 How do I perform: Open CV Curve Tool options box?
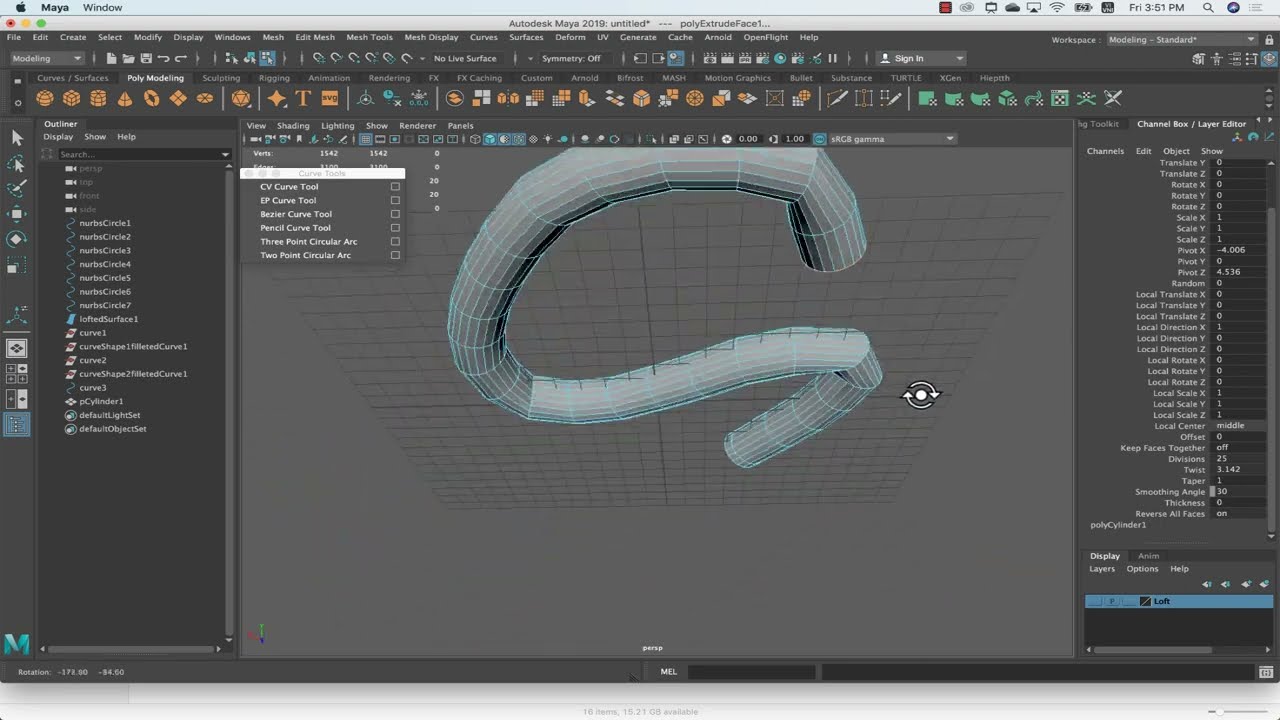[395, 187]
